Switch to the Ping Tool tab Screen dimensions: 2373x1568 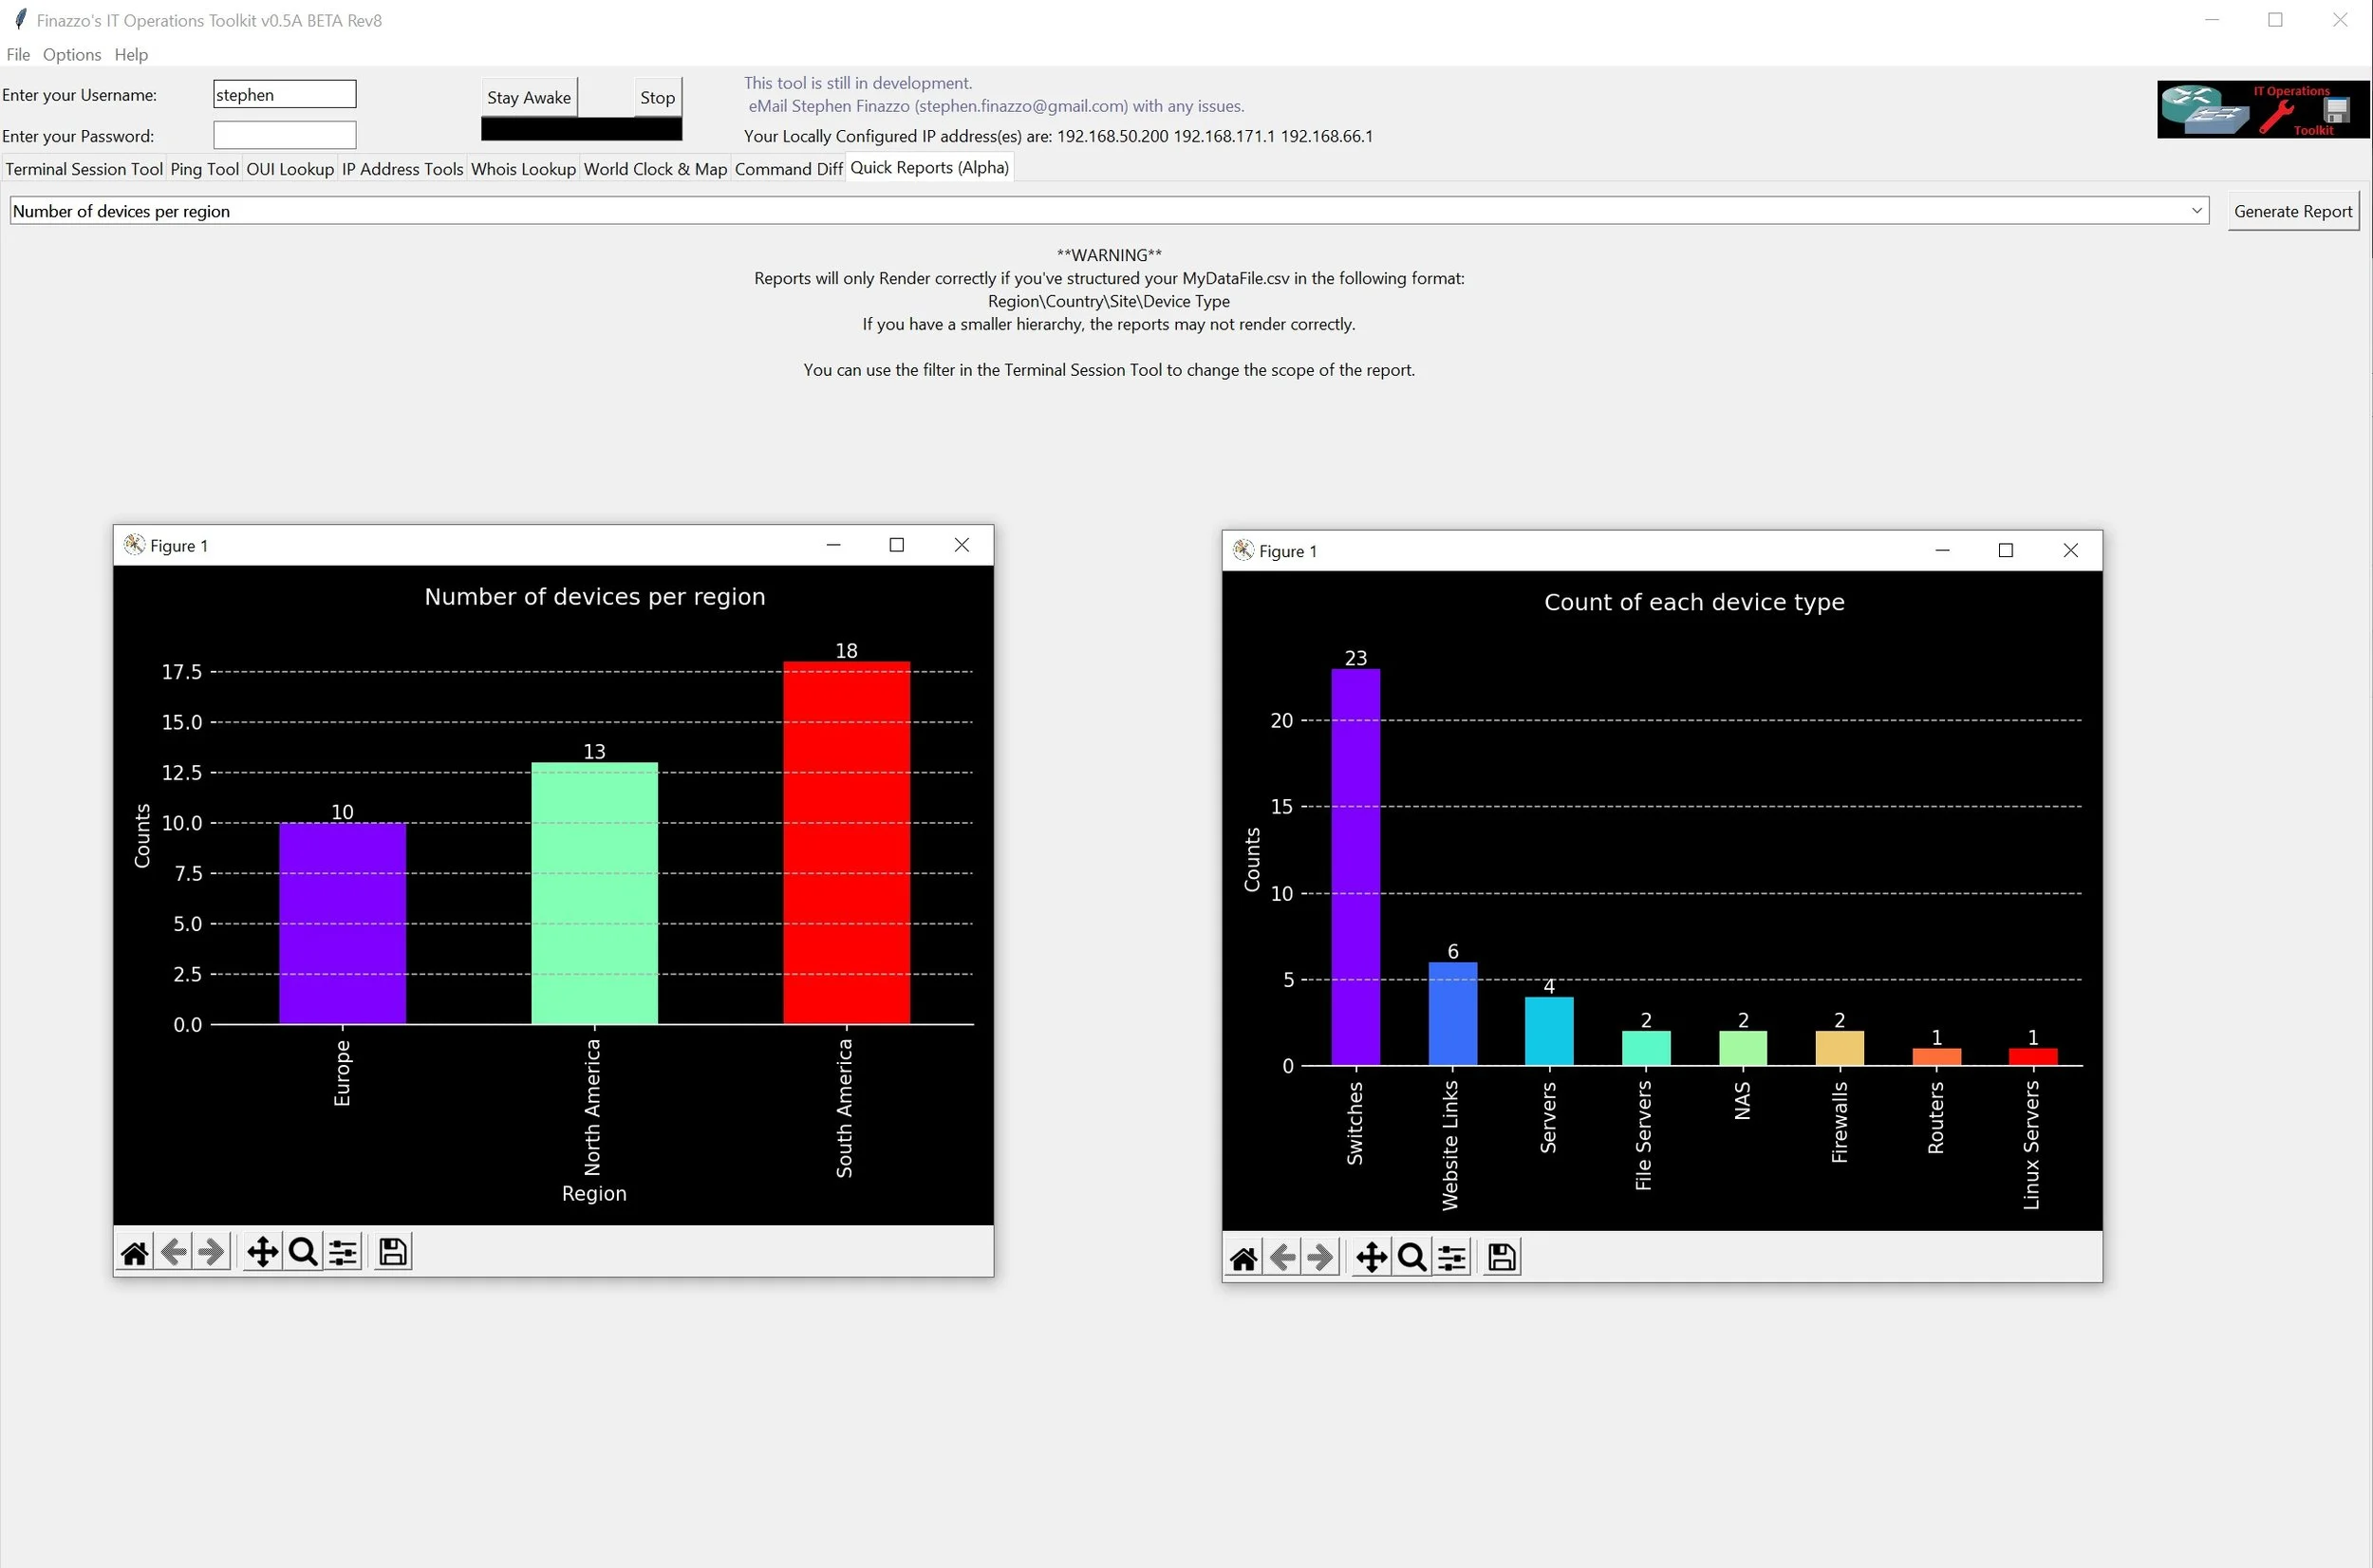204,169
